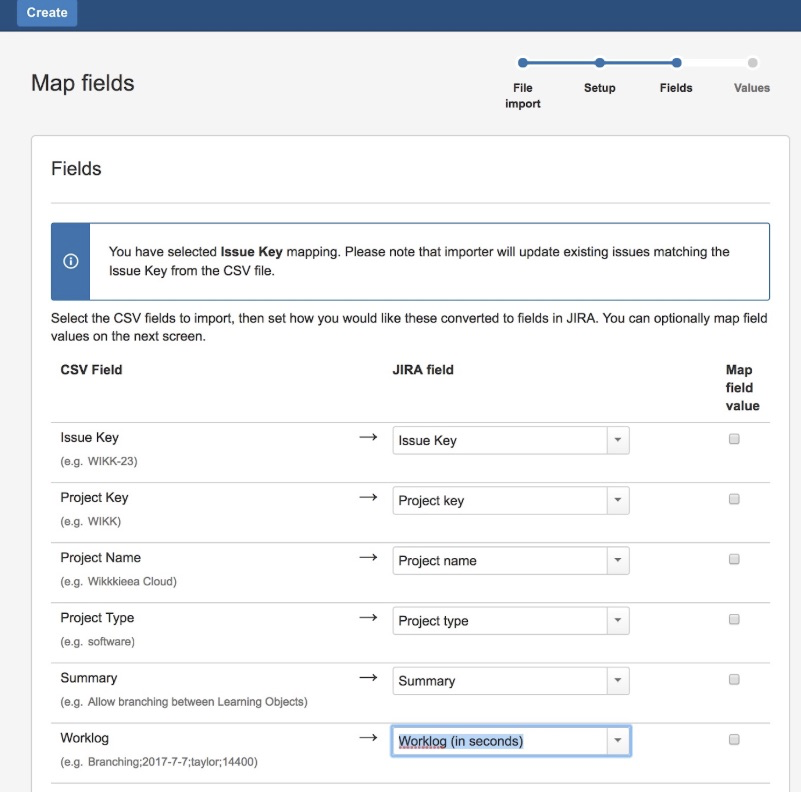This screenshot has height=792, width=801.
Task: Click the Values step dot
Action: coord(752,63)
